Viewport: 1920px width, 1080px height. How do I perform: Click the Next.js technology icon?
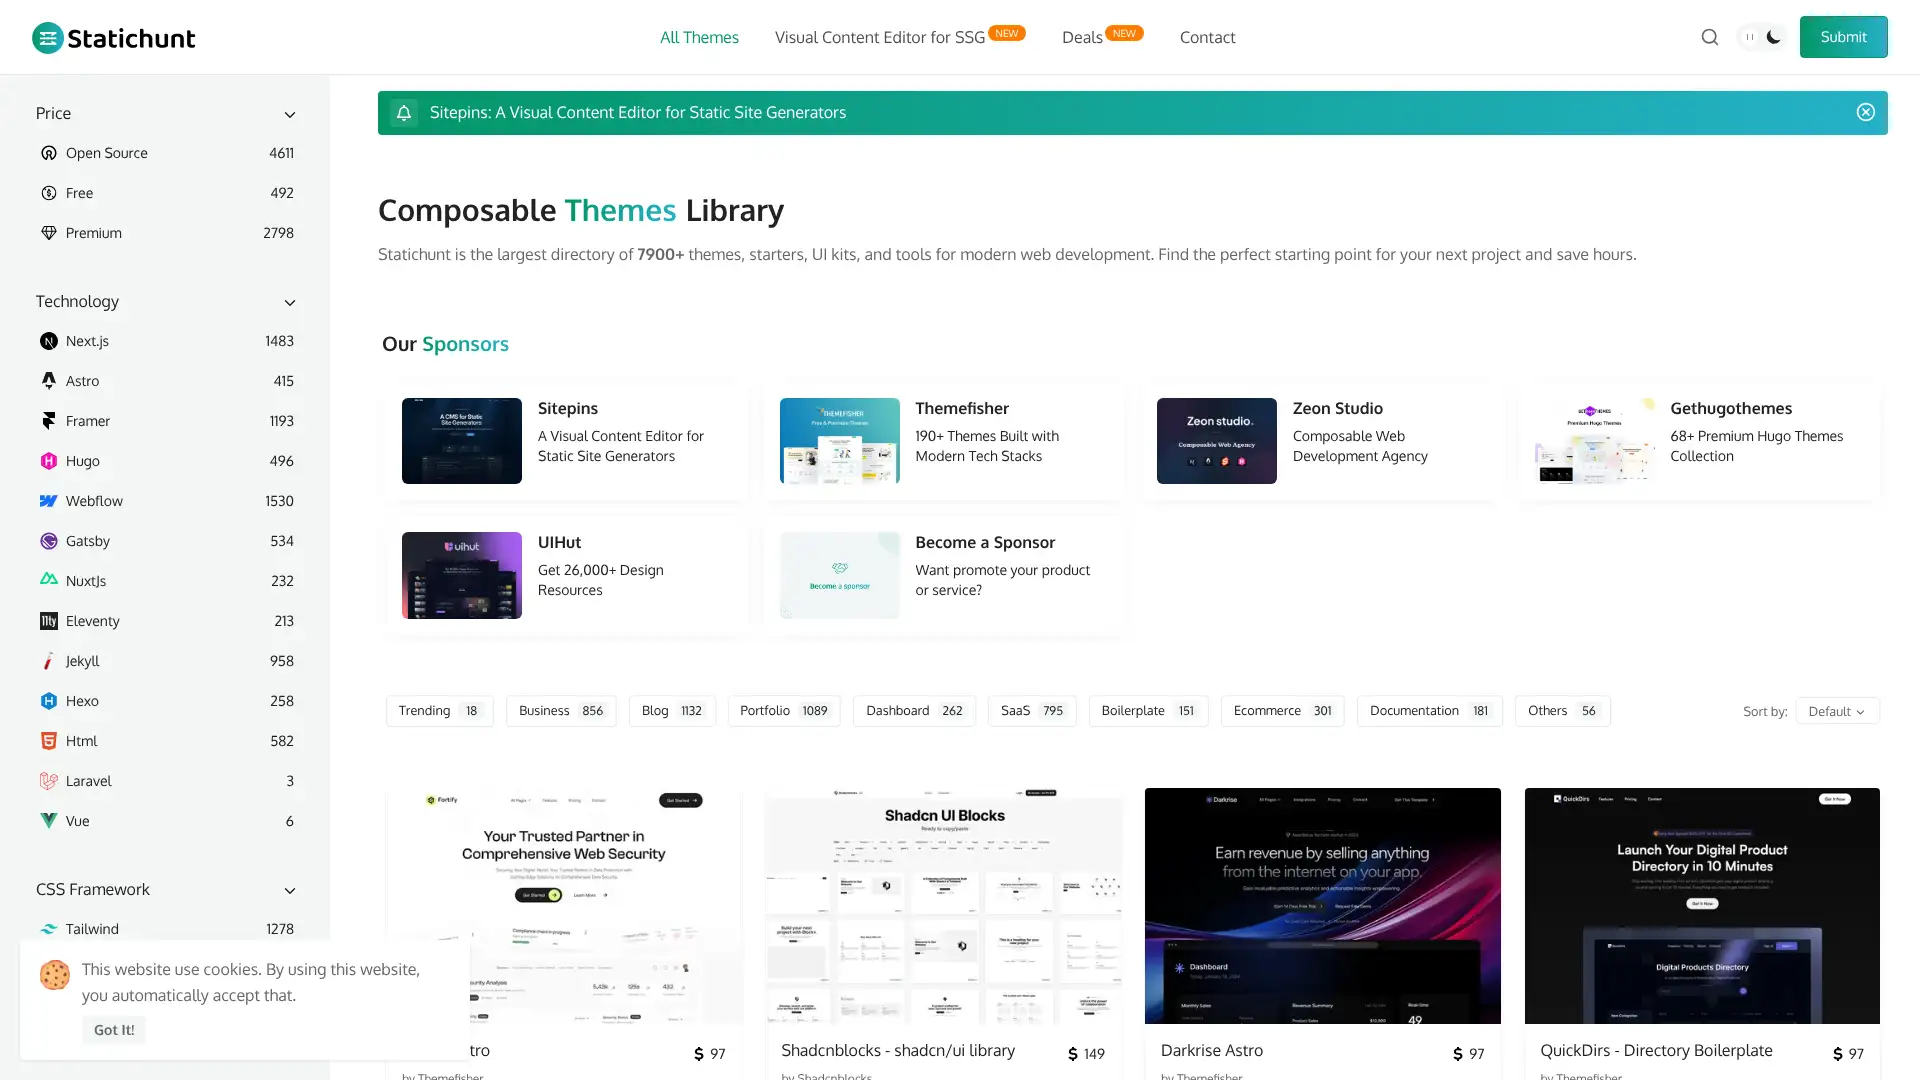(x=48, y=341)
